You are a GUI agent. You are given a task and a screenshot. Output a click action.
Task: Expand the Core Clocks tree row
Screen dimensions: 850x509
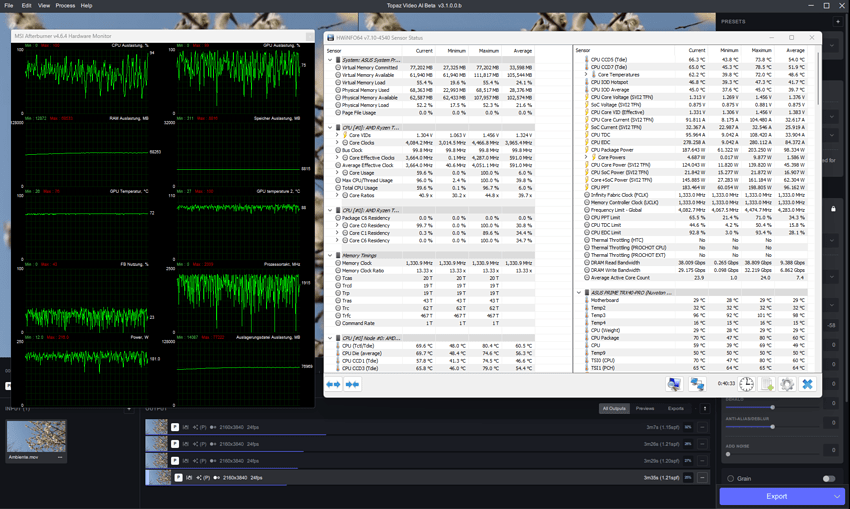pos(337,143)
